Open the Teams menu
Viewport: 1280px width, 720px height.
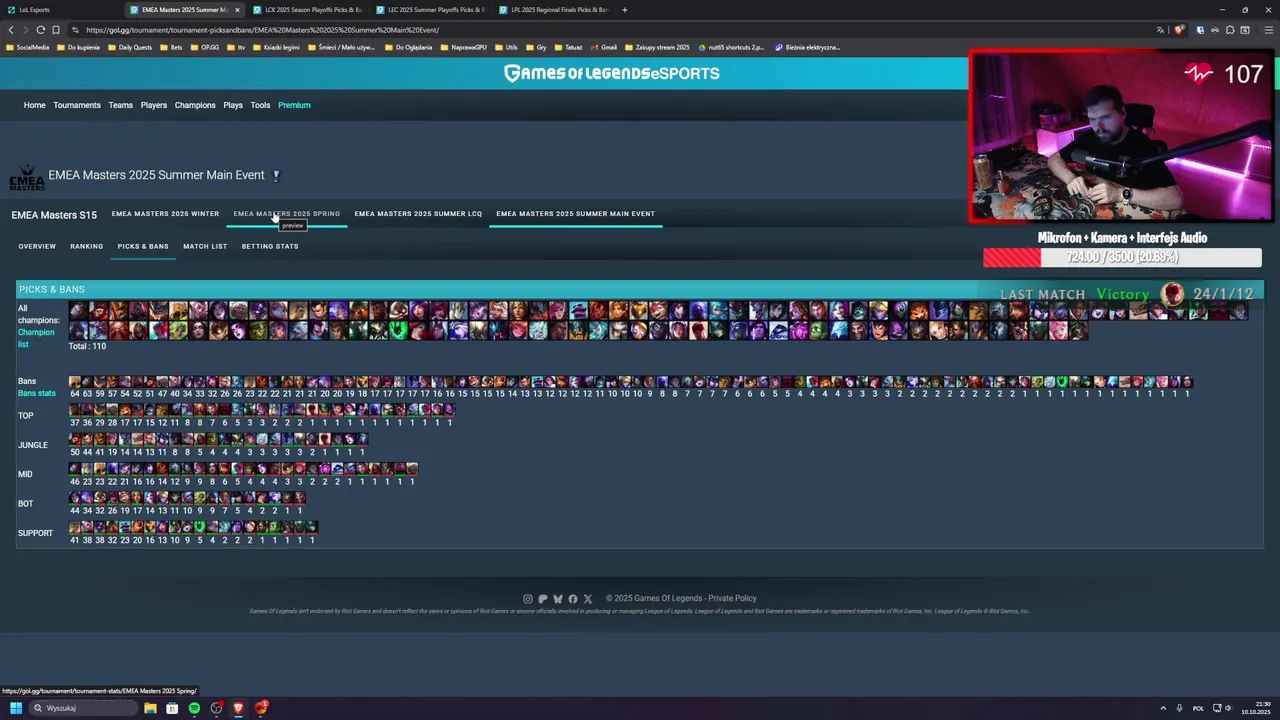coord(120,105)
